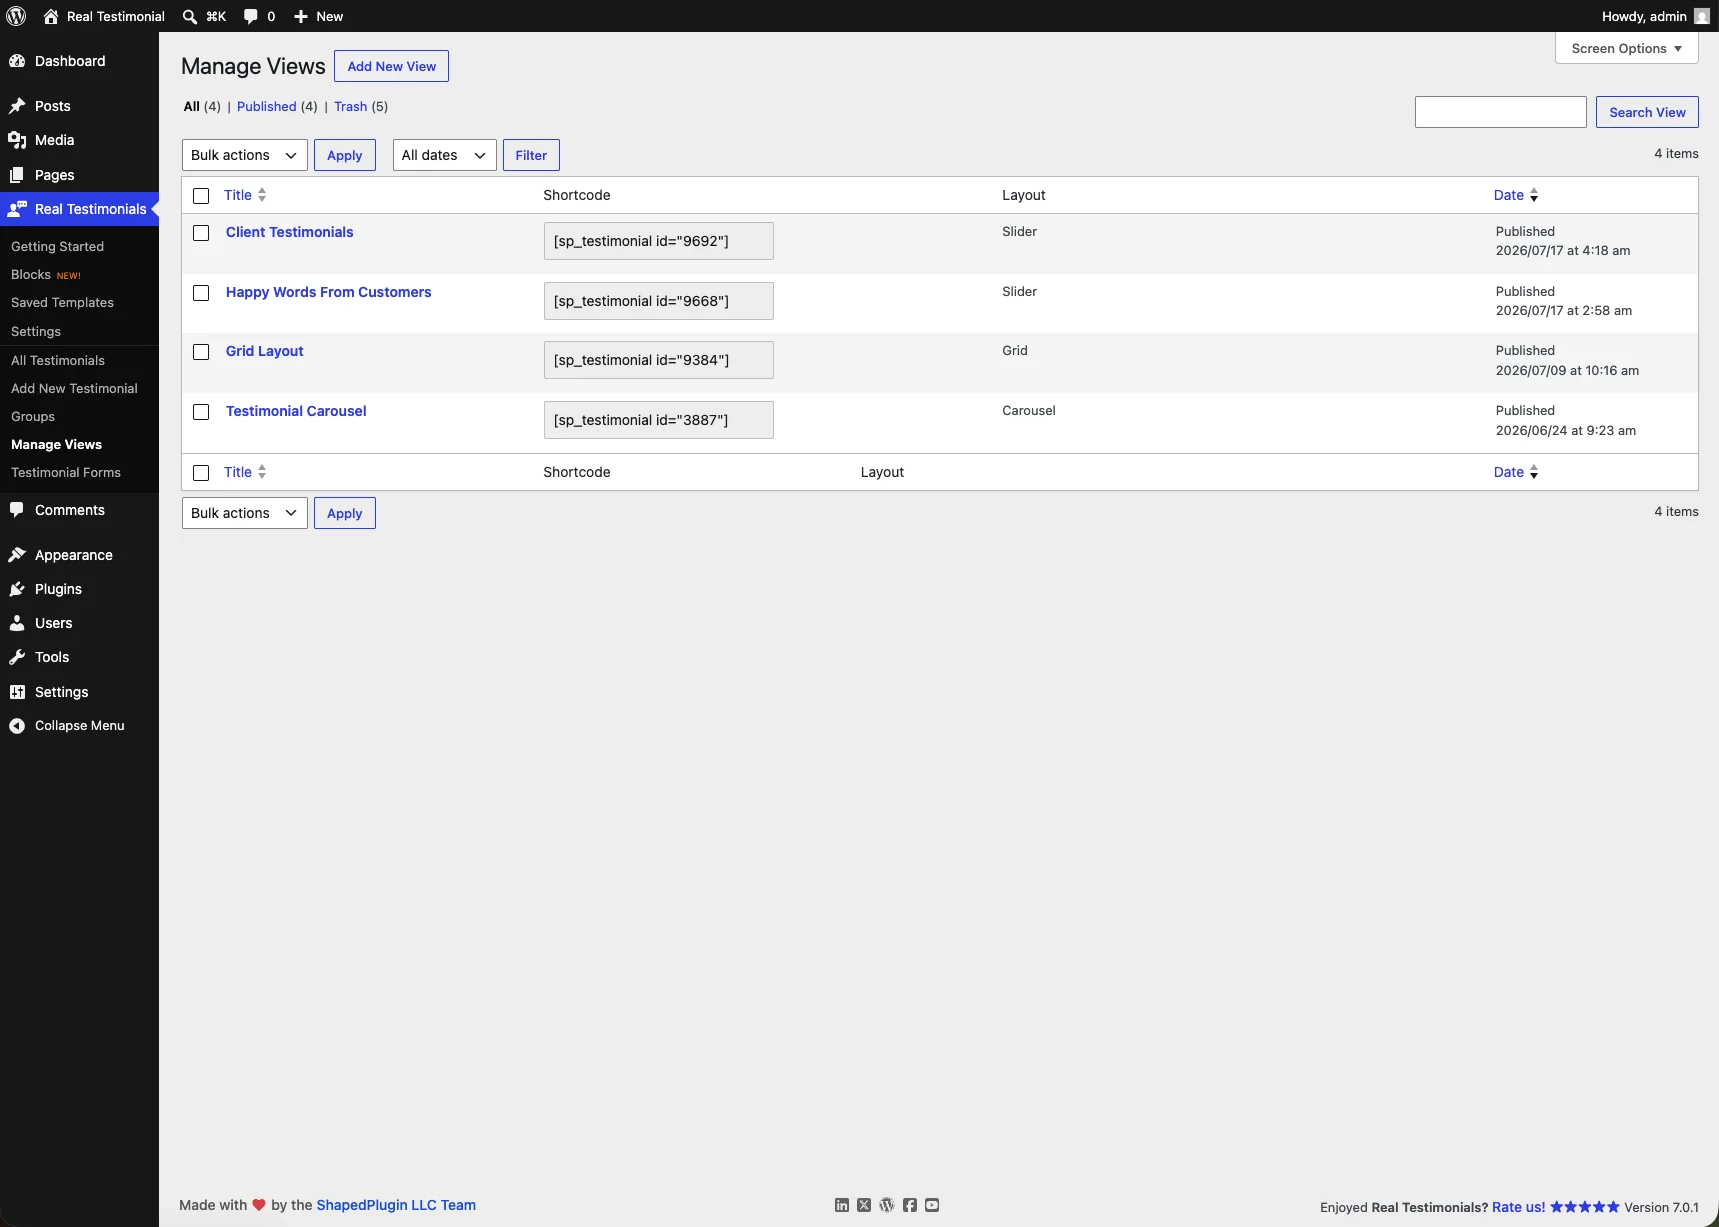Click the plus icon next to New
This screenshot has width=1719, height=1227.
[x=300, y=16]
